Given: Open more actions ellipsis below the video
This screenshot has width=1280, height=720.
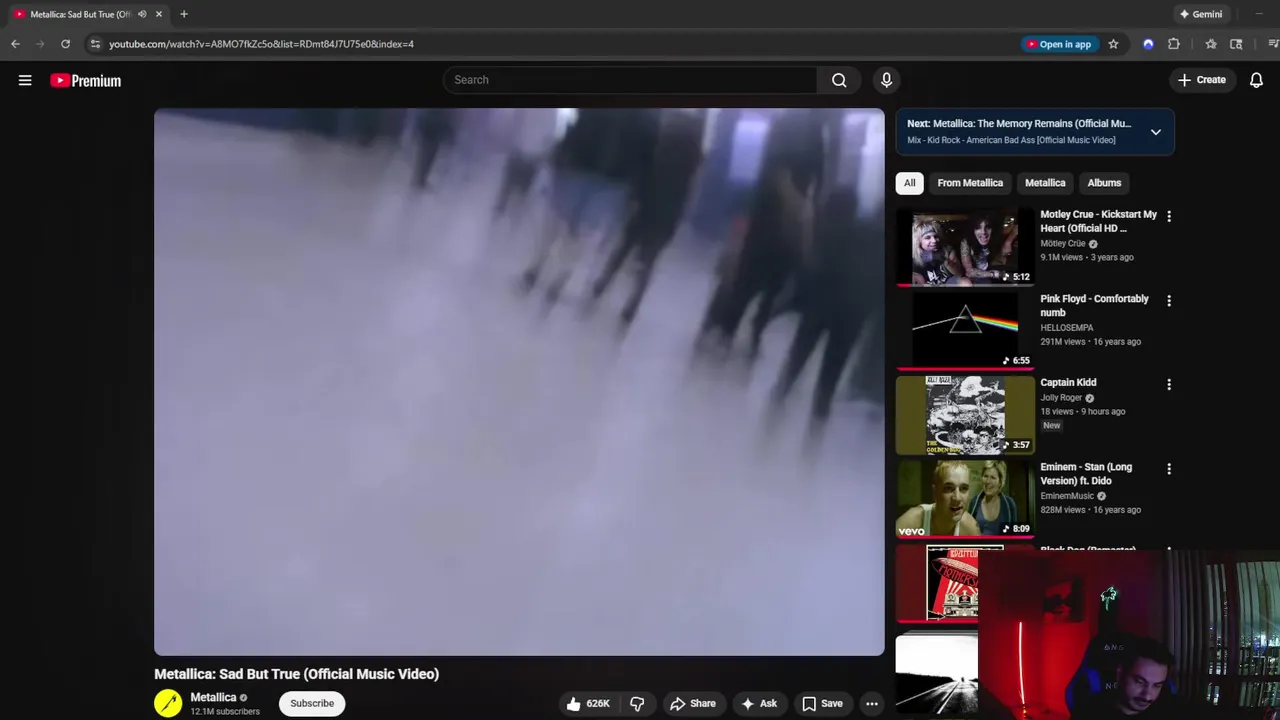Looking at the screenshot, I should [872, 704].
